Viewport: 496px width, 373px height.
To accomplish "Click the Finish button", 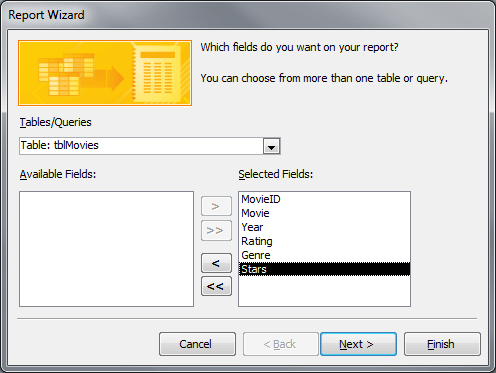I will (x=442, y=344).
